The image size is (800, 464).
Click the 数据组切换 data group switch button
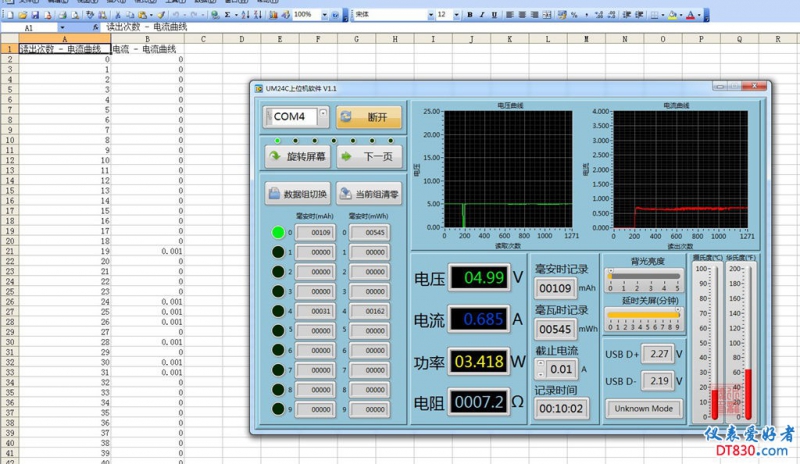click(297, 195)
